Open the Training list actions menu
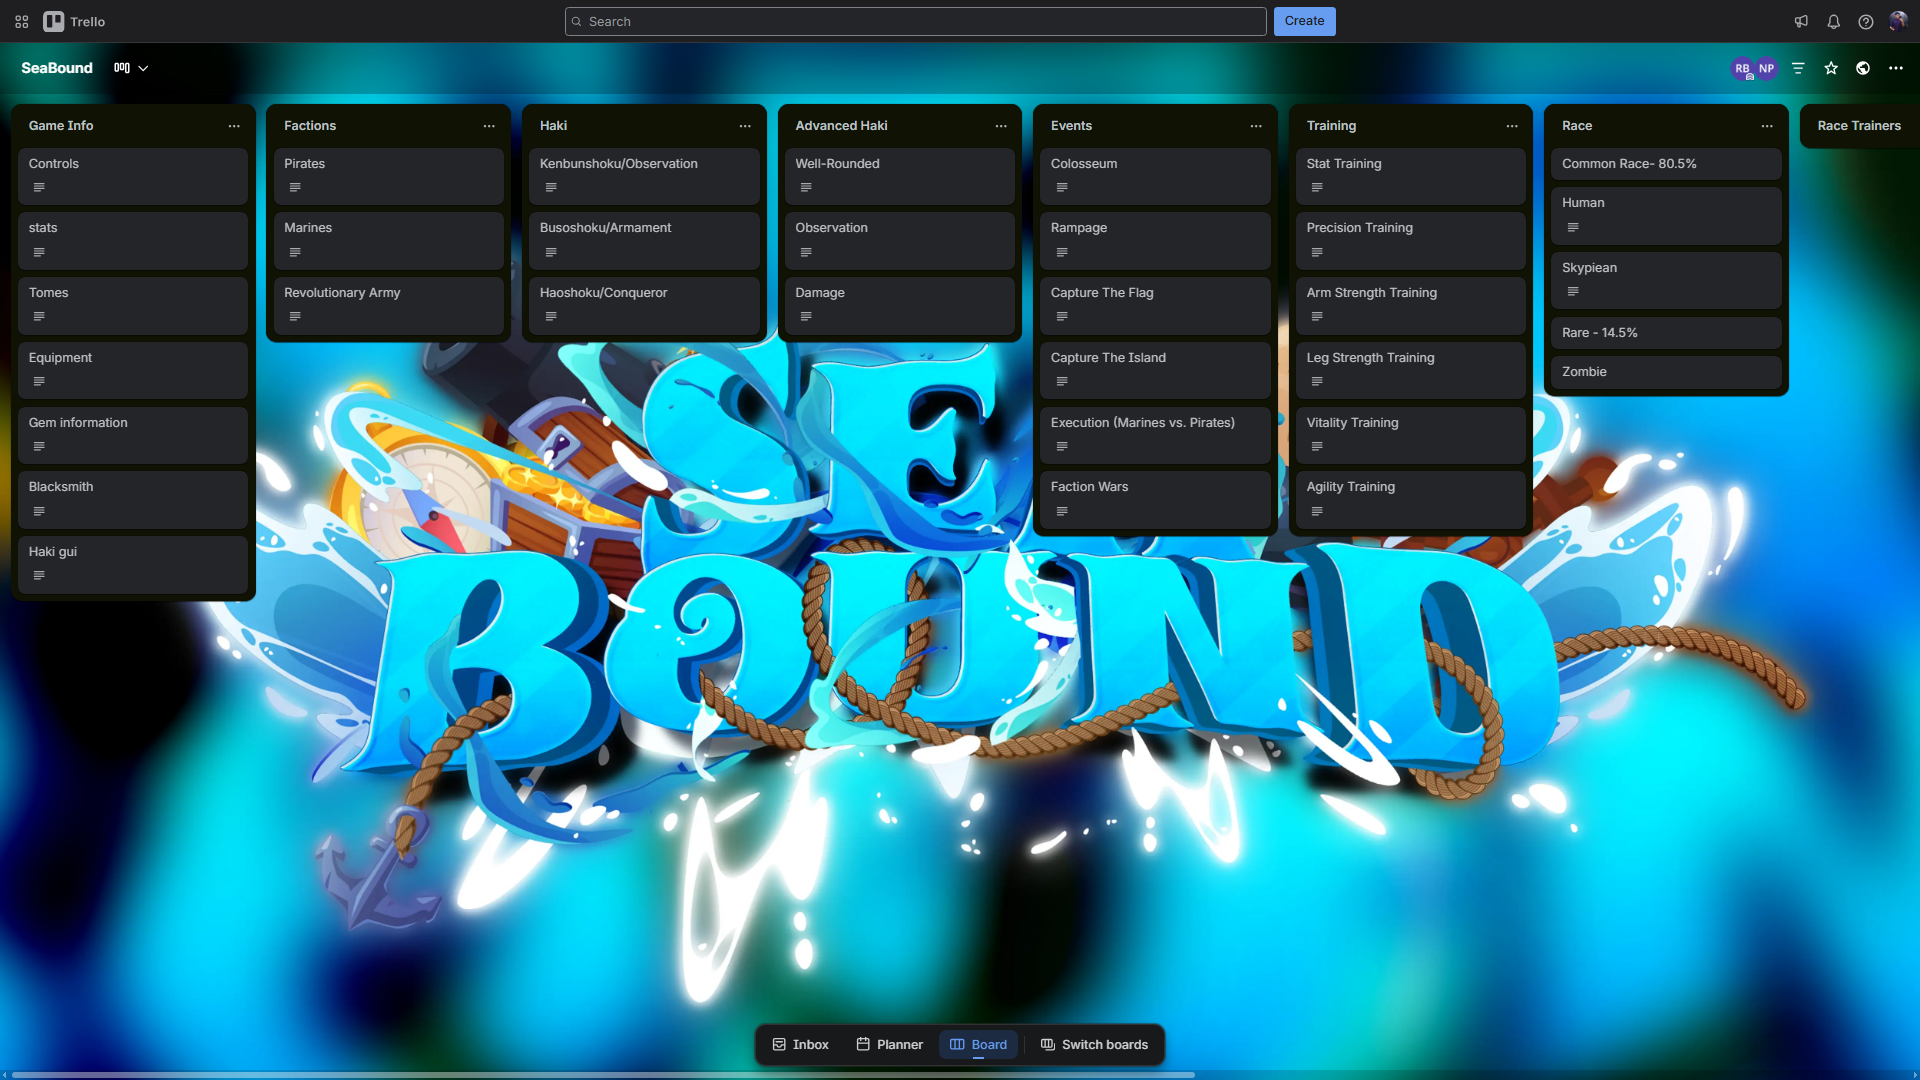This screenshot has height=1080, width=1920. (1511, 126)
